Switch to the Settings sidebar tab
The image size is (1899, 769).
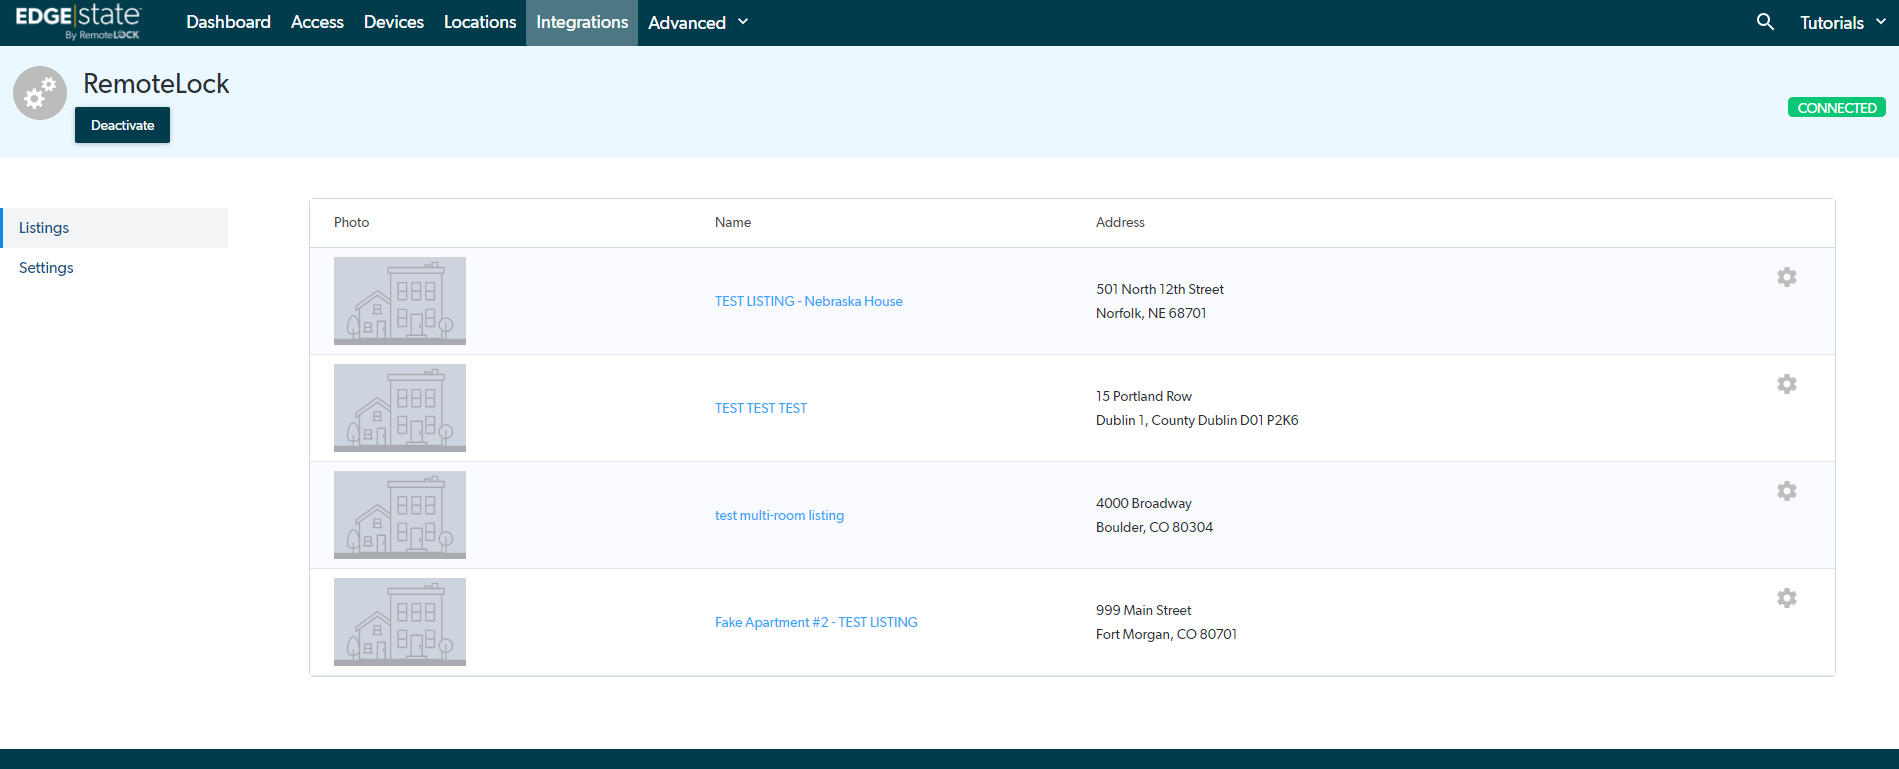pos(46,268)
